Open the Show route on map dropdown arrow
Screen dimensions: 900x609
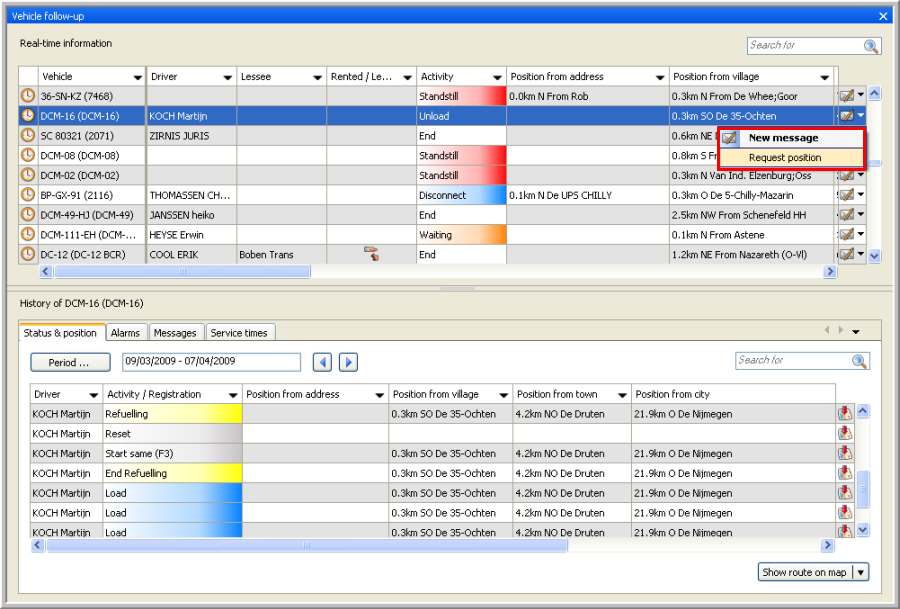(860, 572)
